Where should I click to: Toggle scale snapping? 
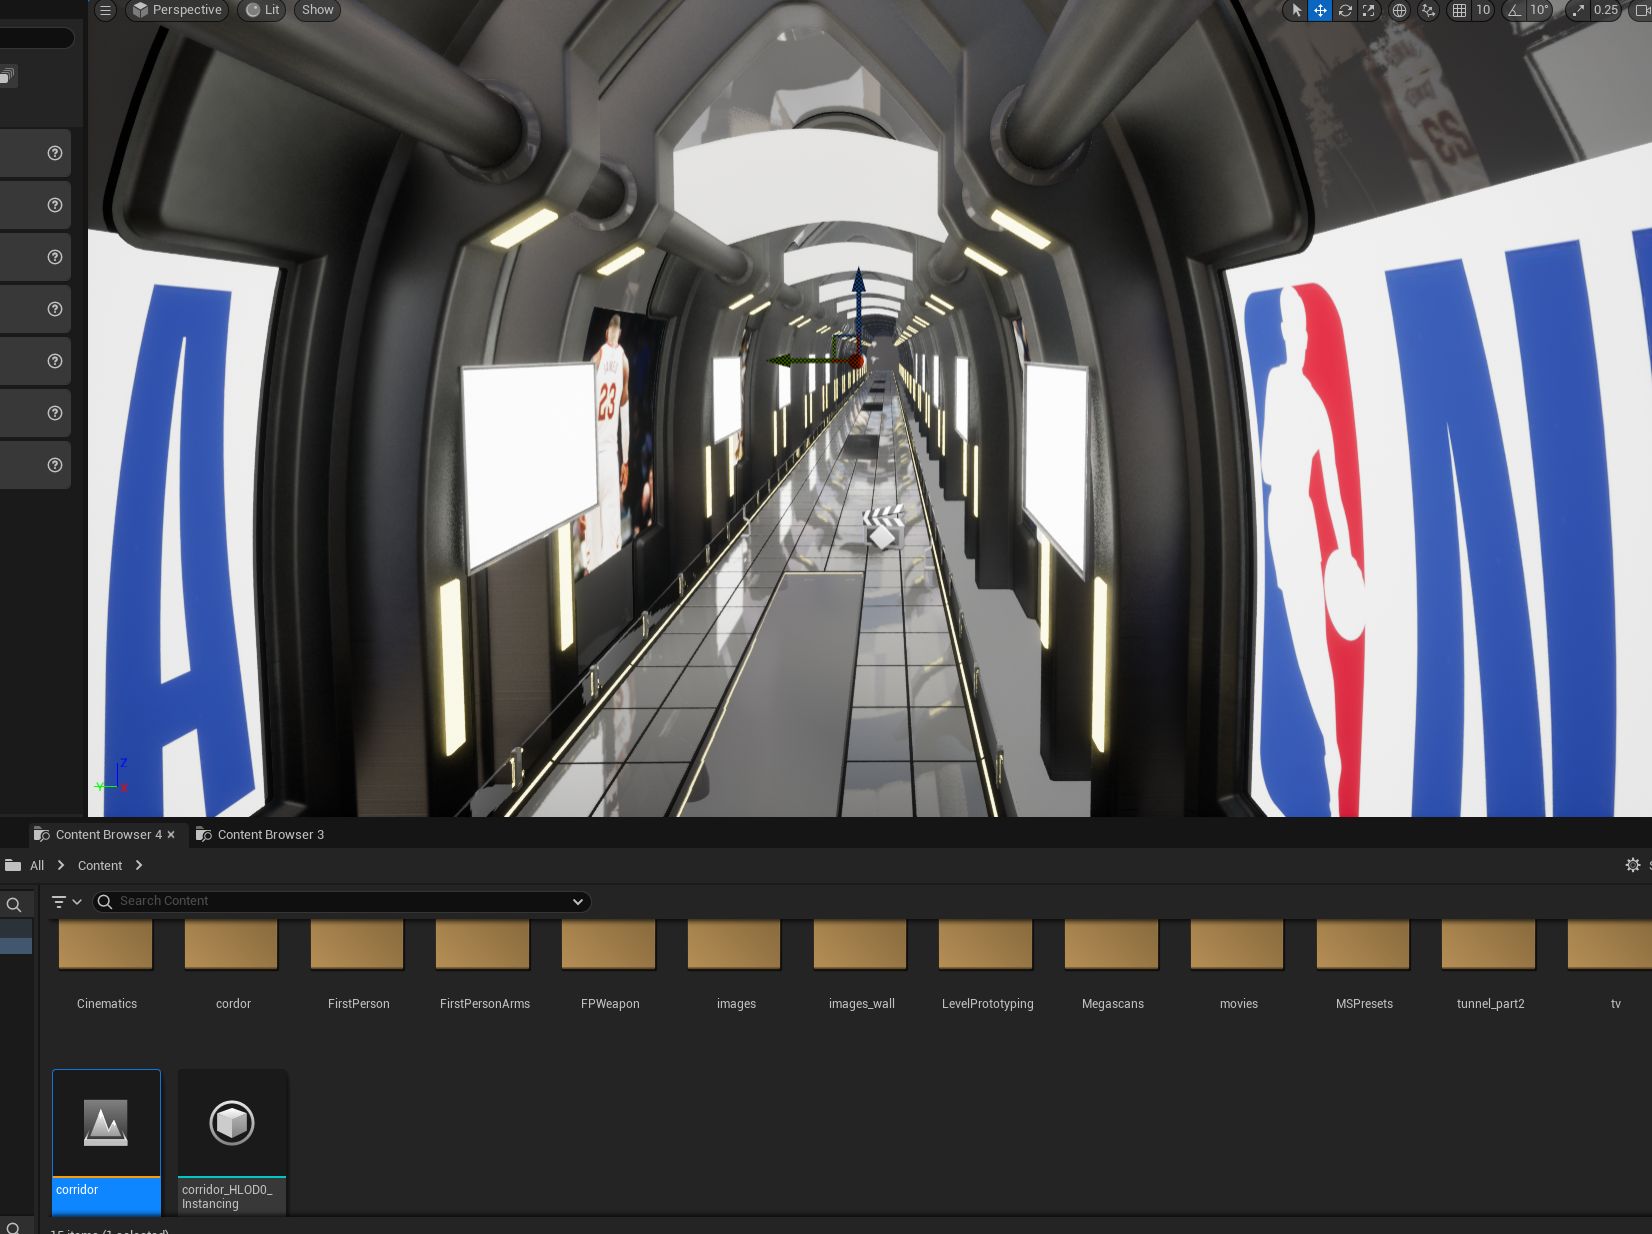coord(1578,10)
